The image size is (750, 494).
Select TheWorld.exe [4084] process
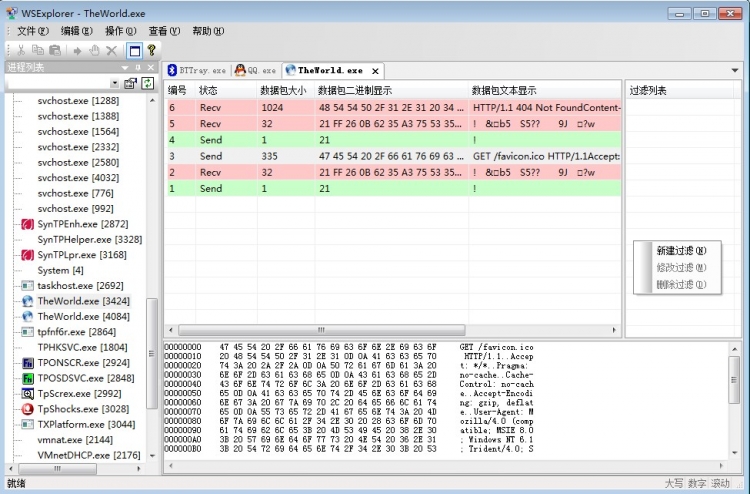click(x=83, y=316)
